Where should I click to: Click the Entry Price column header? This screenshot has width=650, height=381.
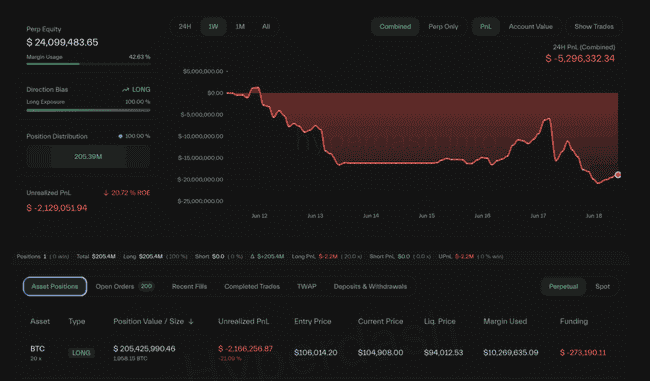[x=313, y=321]
